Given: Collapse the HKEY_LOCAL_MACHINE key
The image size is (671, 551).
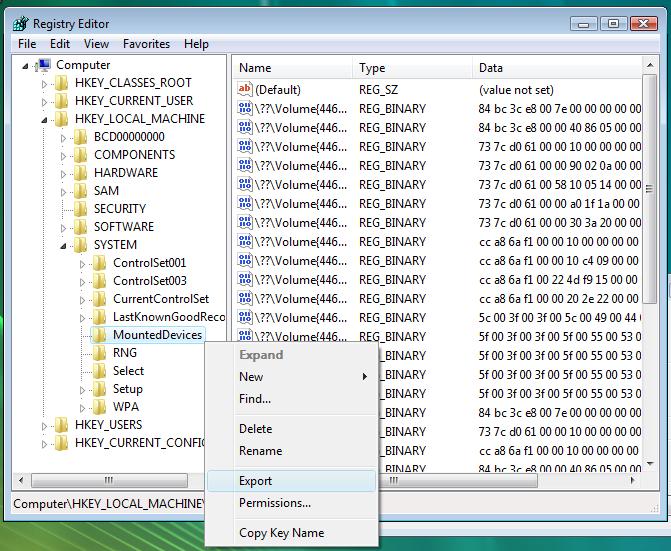Looking at the screenshot, I should (44, 120).
